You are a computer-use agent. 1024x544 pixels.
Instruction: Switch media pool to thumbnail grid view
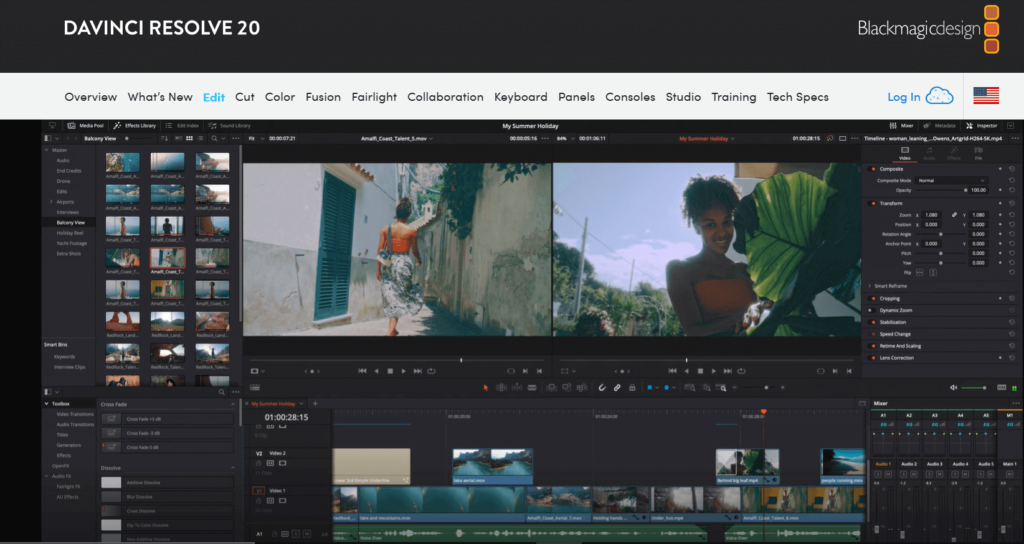tap(189, 138)
